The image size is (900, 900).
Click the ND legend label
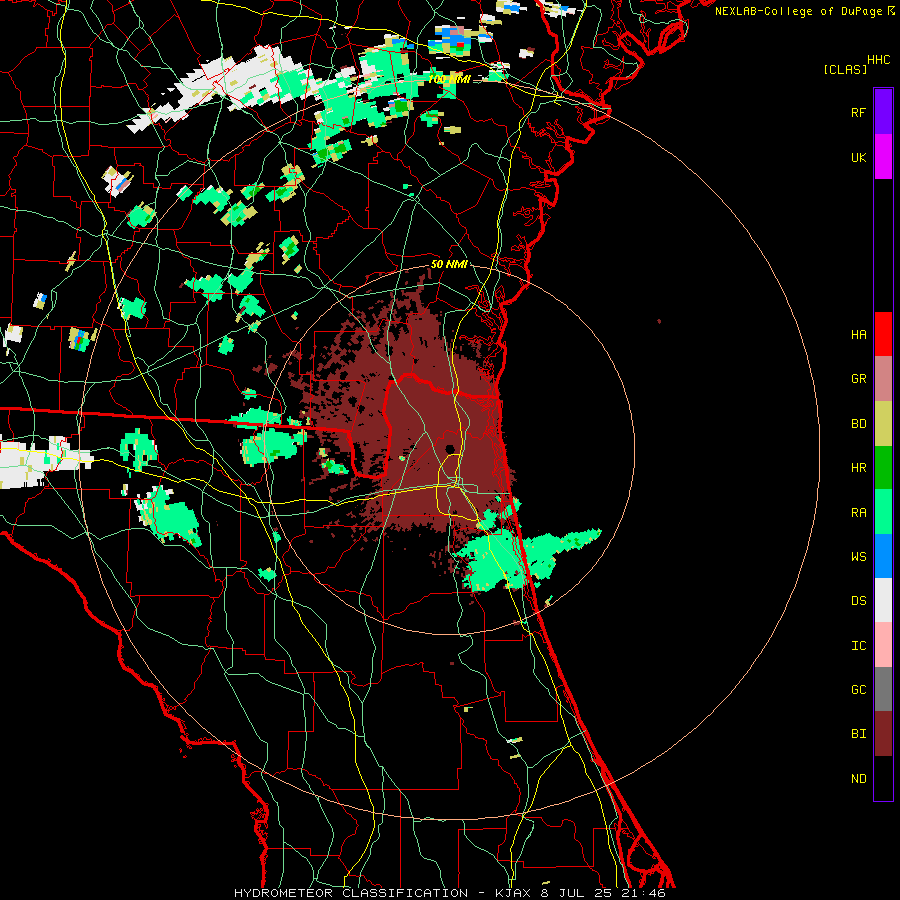point(859,779)
